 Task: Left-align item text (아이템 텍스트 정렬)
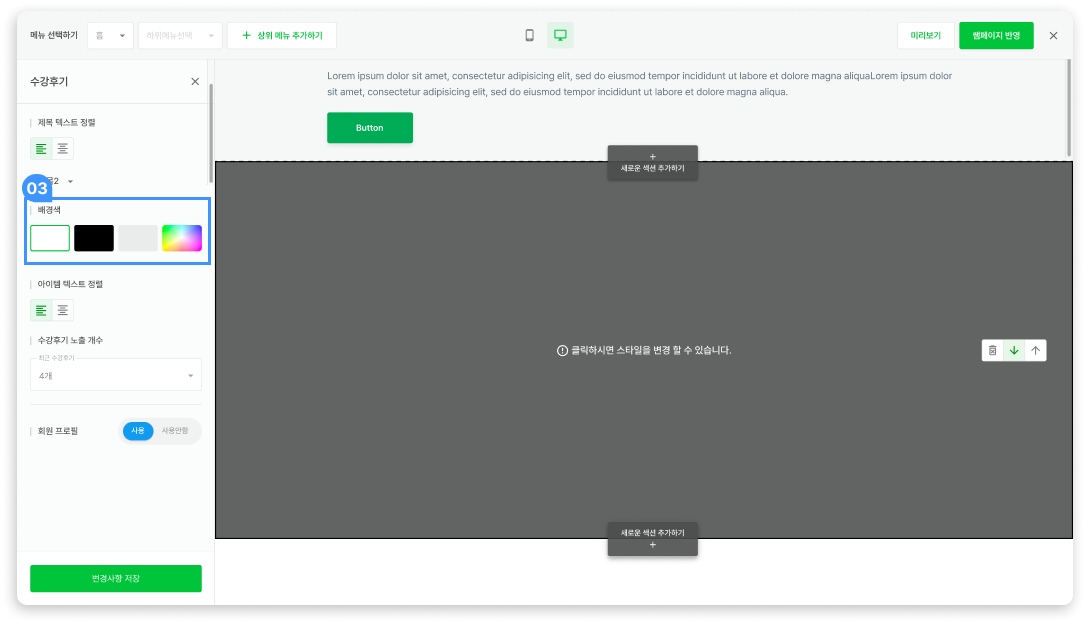click(41, 310)
